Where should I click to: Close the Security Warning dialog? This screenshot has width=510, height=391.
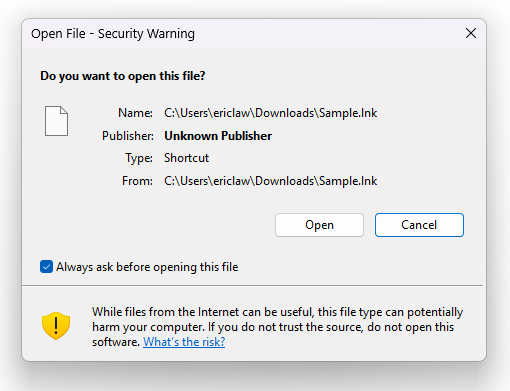(471, 33)
